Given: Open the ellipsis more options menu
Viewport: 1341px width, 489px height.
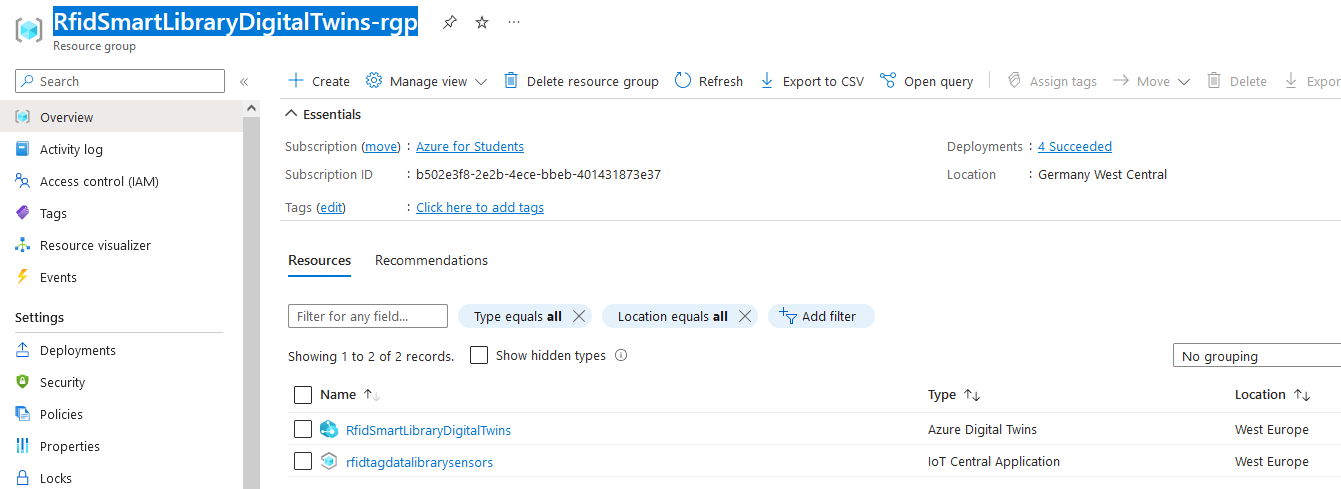Looking at the screenshot, I should tap(514, 22).
